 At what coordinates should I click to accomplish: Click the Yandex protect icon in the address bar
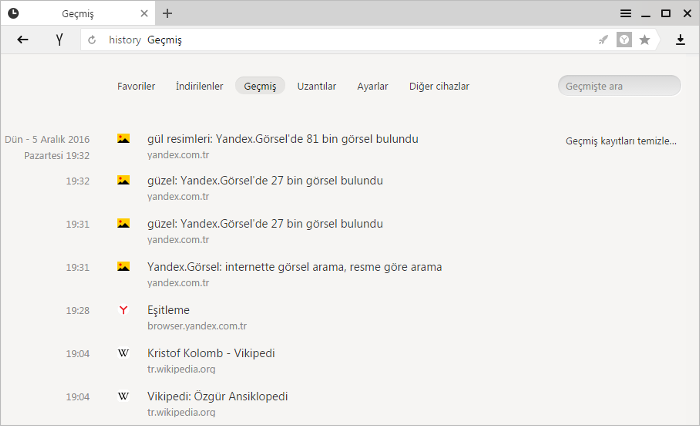pyautogui.click(x=624, y=40)
